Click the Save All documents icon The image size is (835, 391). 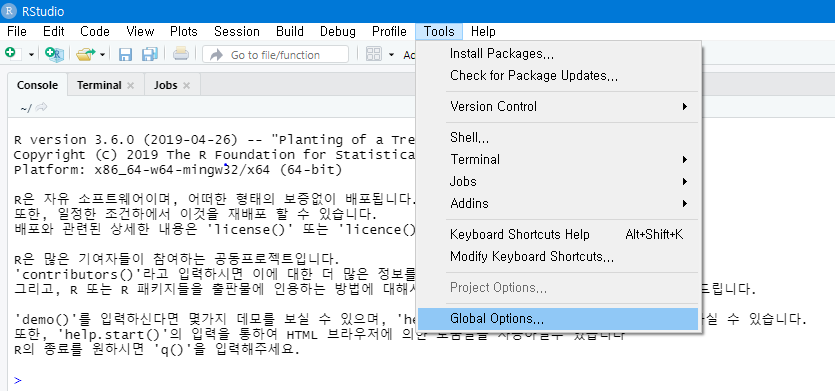[x=150, y=54]
